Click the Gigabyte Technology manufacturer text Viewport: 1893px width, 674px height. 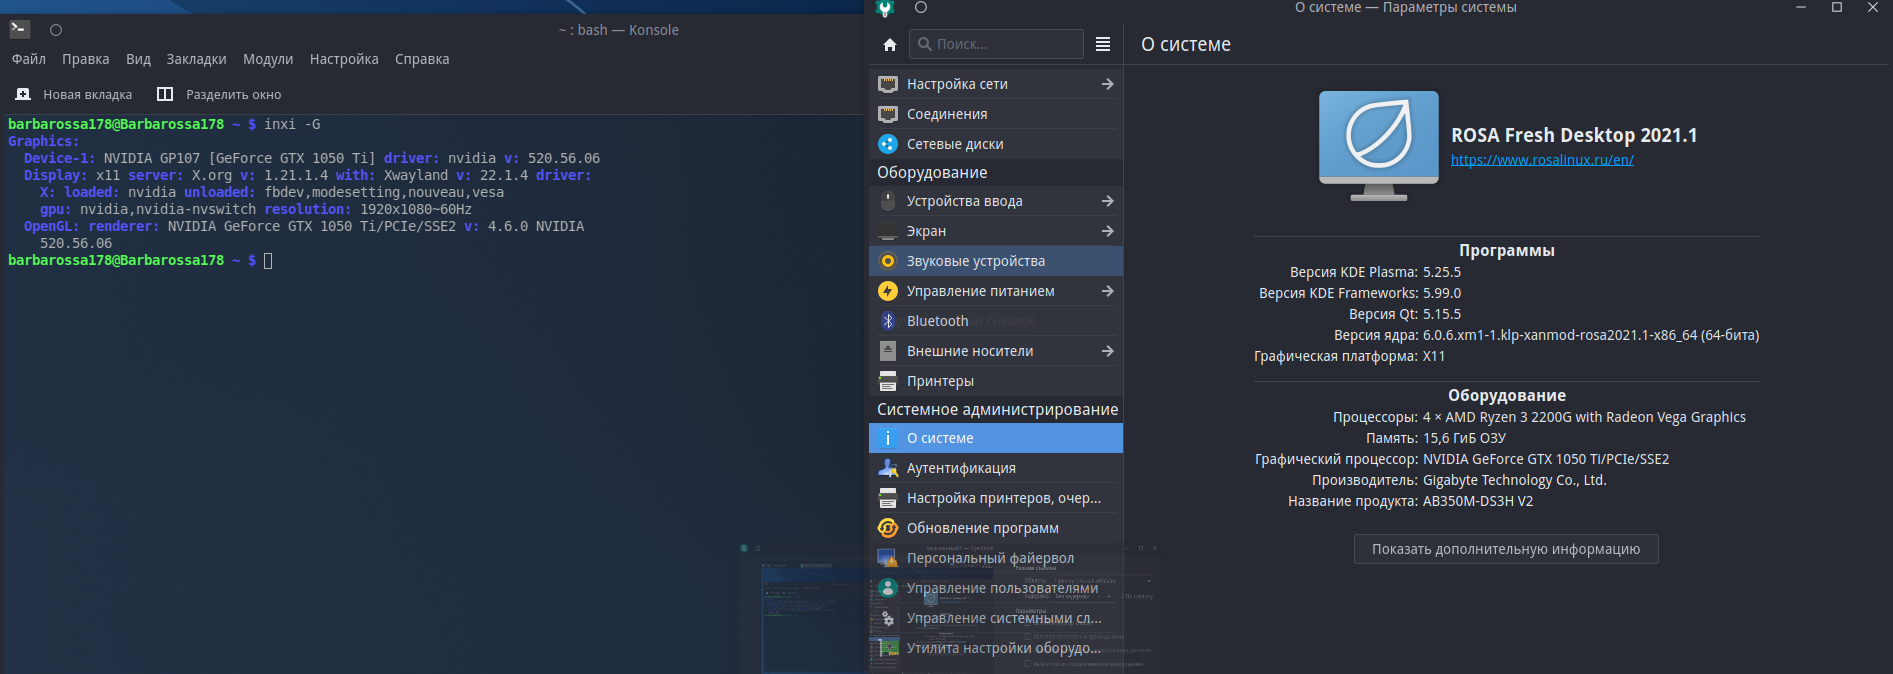point(1515,480)
